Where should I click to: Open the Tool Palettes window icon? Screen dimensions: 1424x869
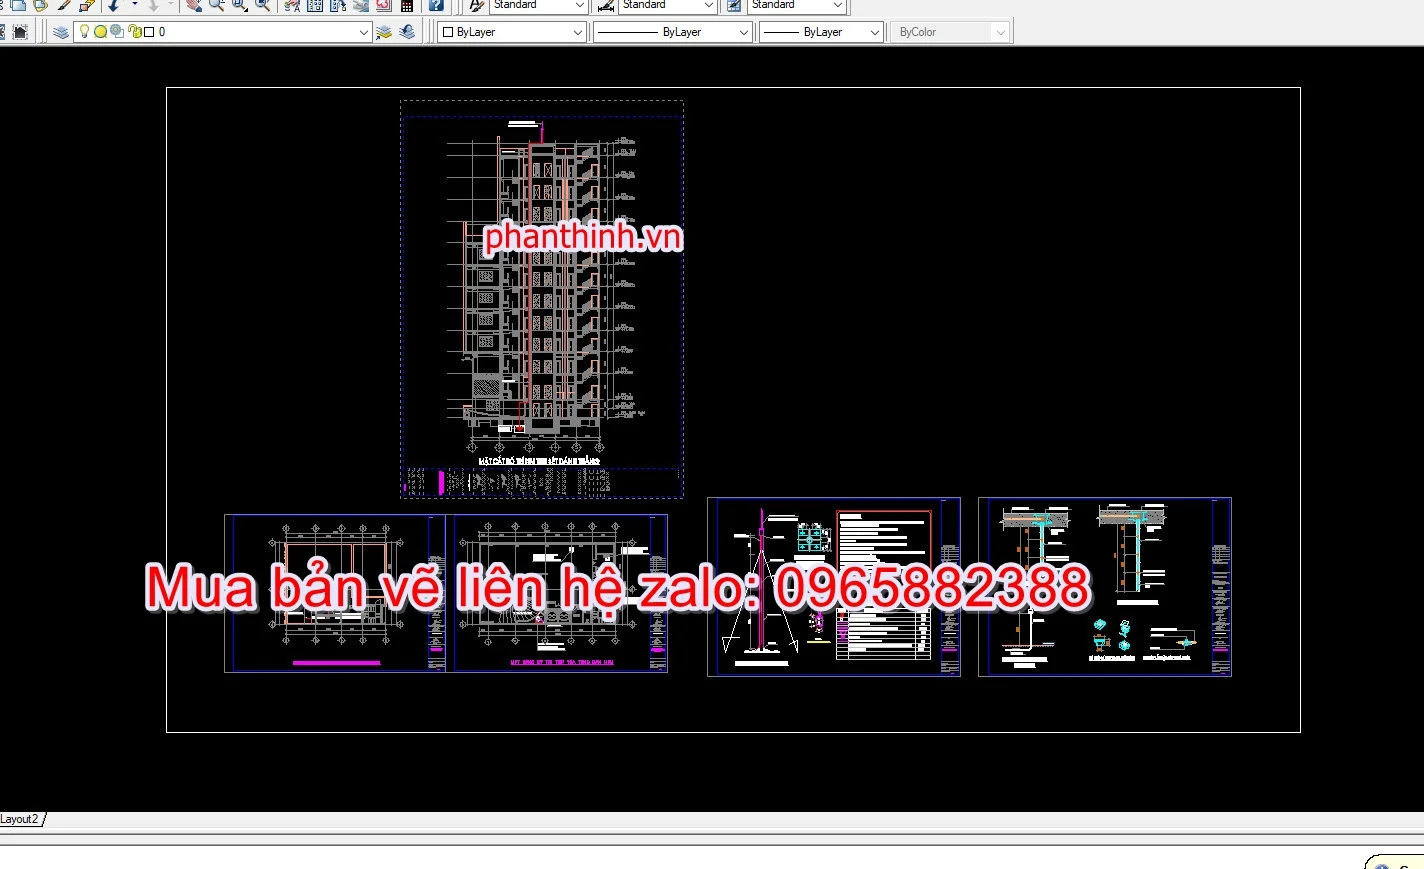(338, 5)
